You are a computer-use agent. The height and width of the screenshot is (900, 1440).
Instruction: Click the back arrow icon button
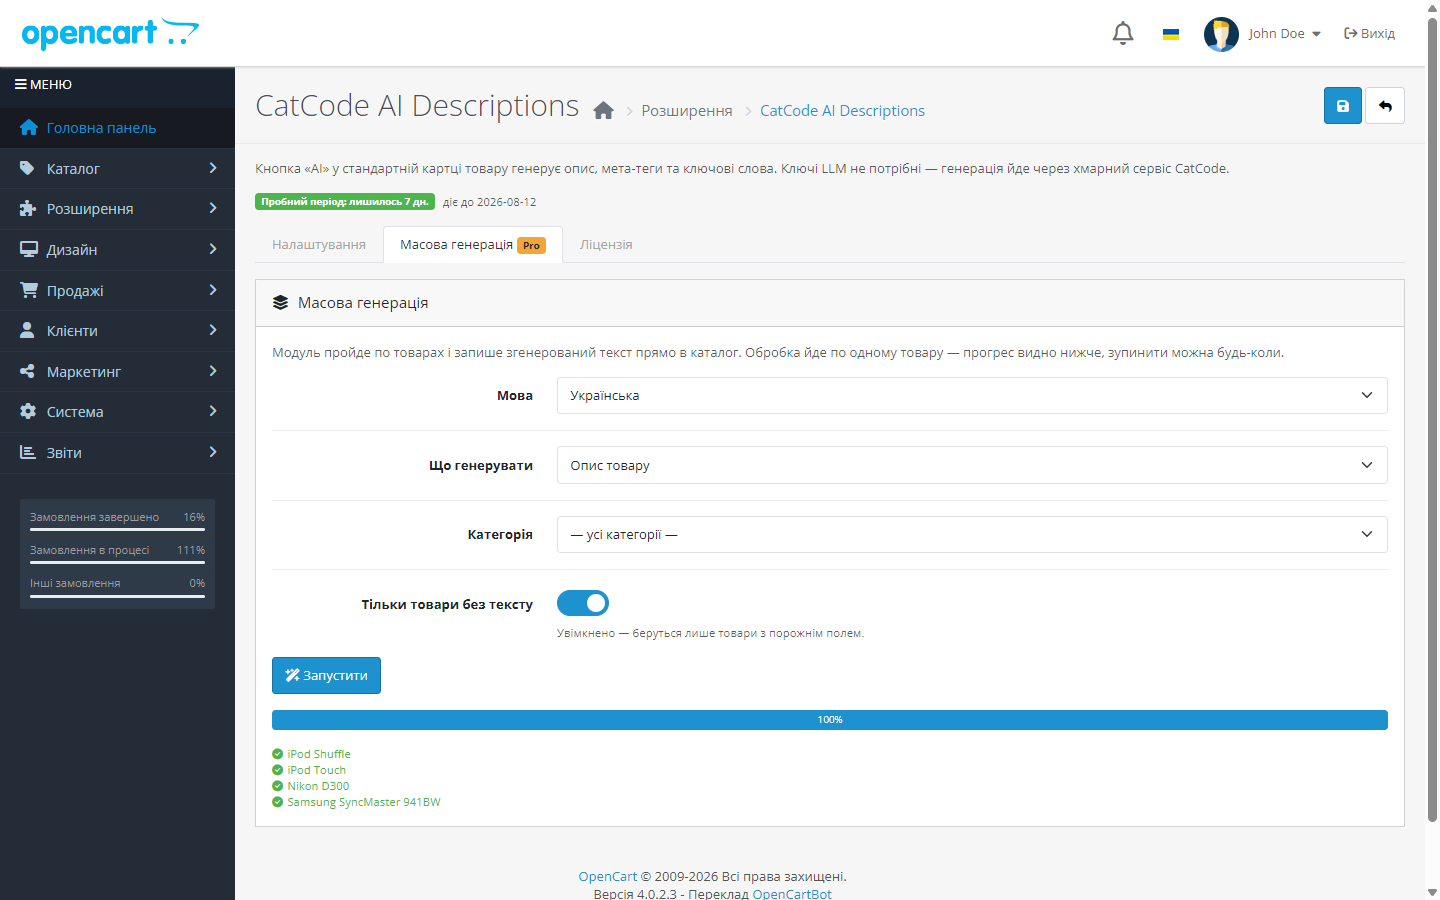tap(1385, 106)
